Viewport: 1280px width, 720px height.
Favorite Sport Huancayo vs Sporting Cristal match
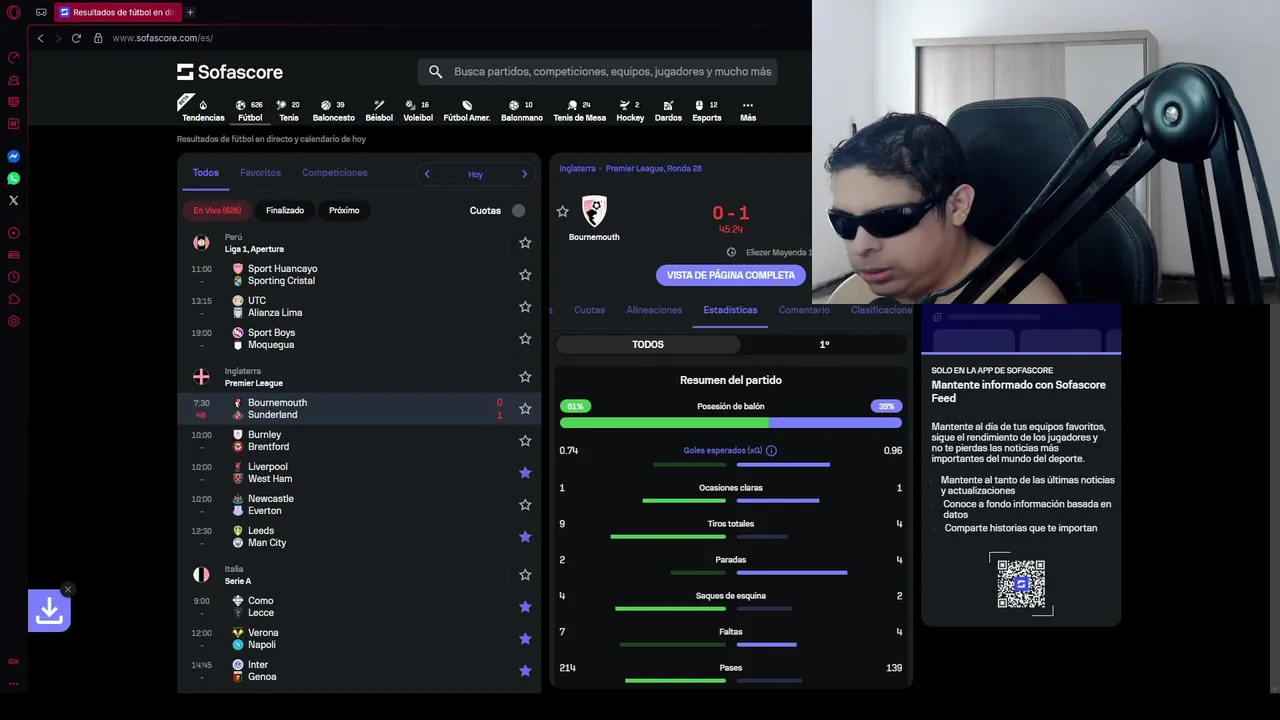tap(525, 275)
